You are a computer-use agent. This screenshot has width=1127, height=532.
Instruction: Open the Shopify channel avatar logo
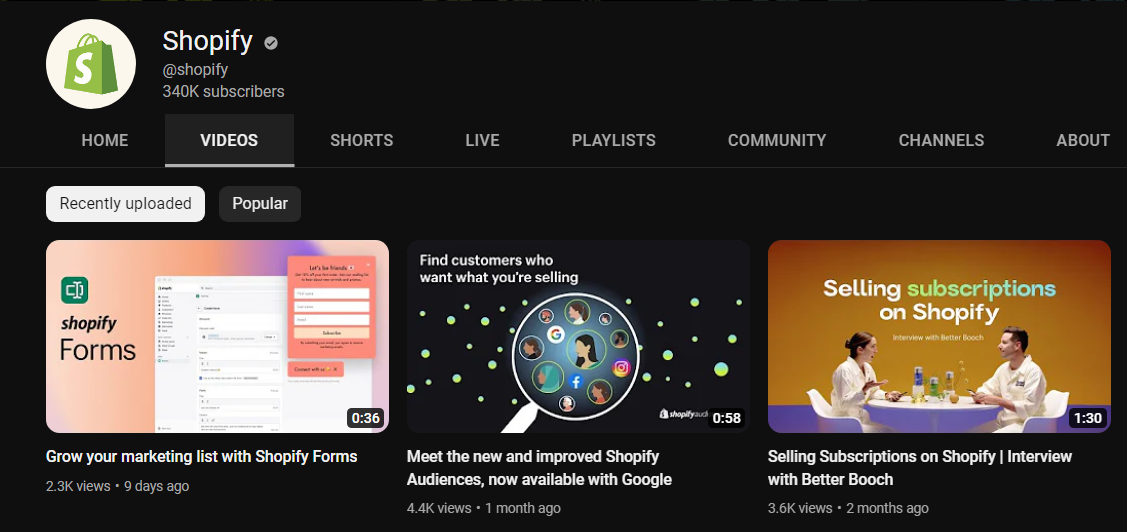pos(91,64)
